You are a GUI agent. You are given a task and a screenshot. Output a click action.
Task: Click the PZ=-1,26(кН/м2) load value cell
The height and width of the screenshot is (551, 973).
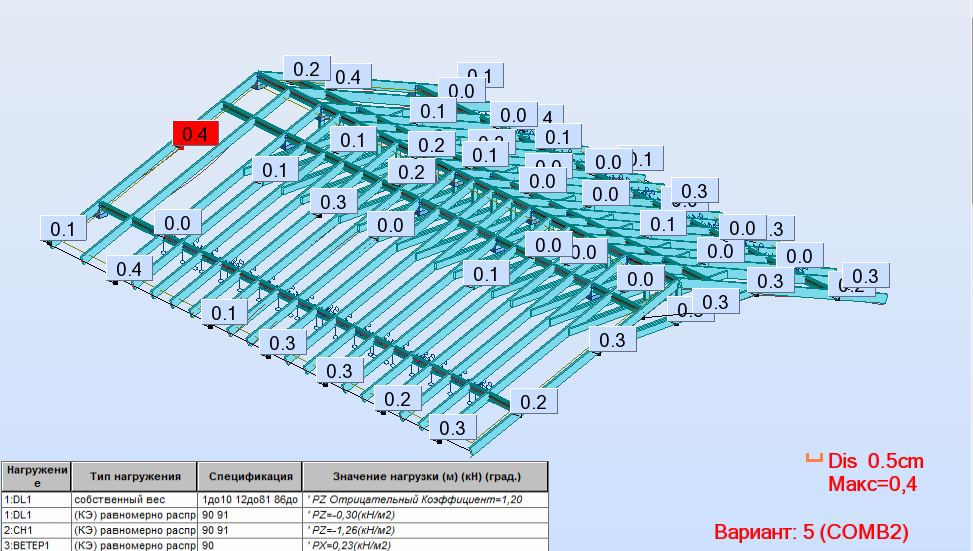point(426,530)
